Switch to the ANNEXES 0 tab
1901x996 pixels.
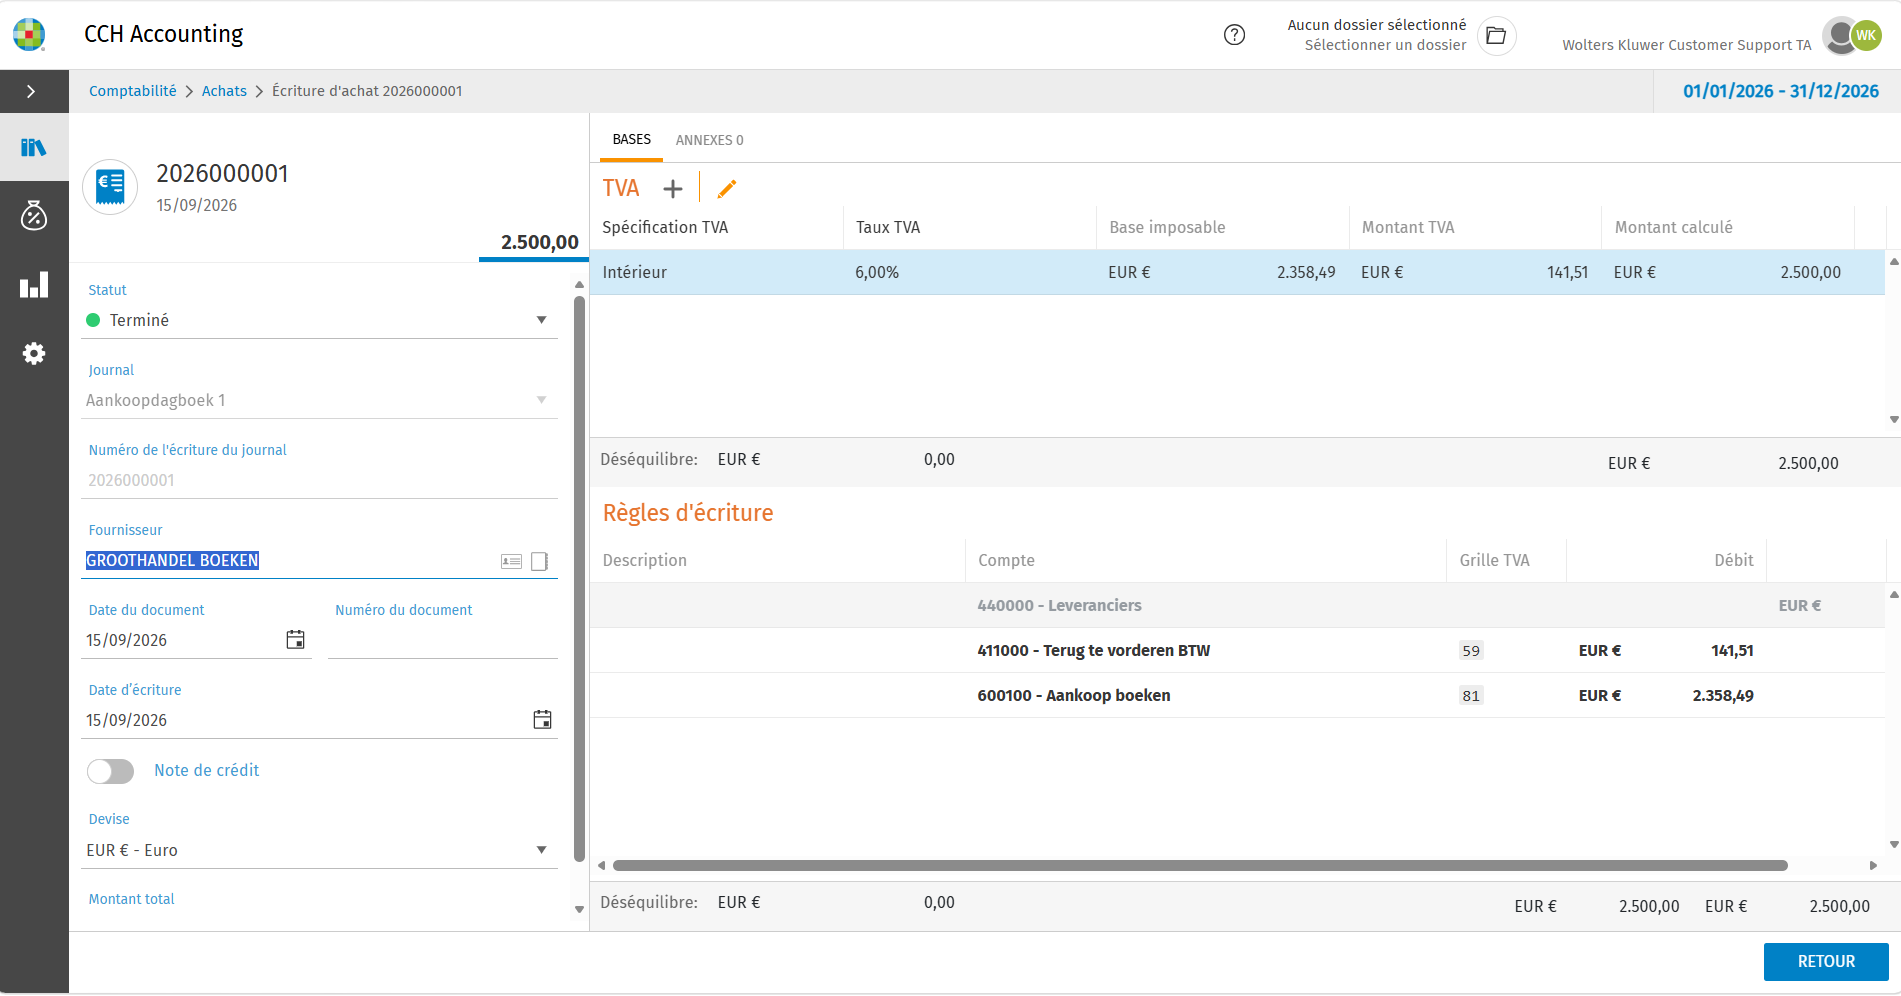pos(709,140)
